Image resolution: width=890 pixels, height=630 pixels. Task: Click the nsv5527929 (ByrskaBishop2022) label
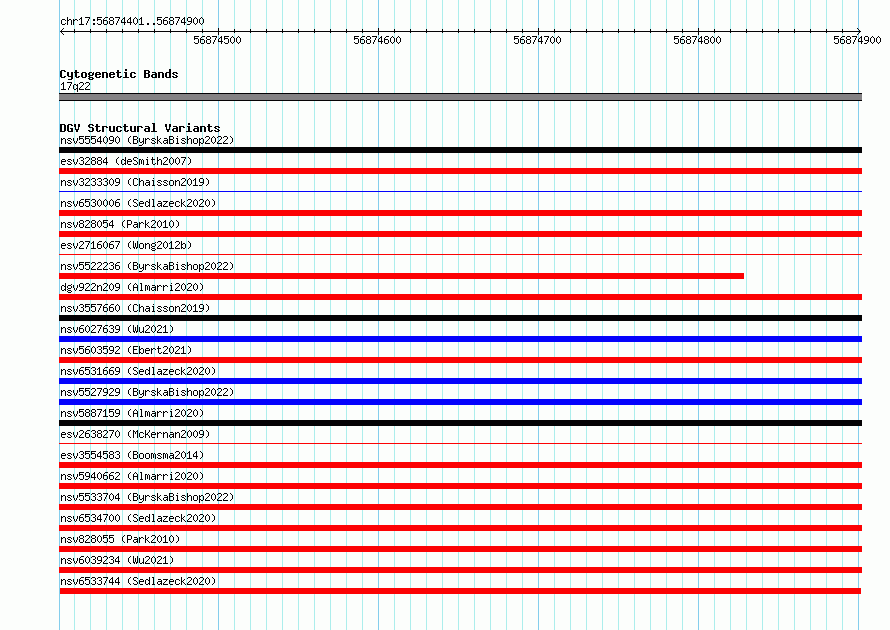click(x=147, y=392)
